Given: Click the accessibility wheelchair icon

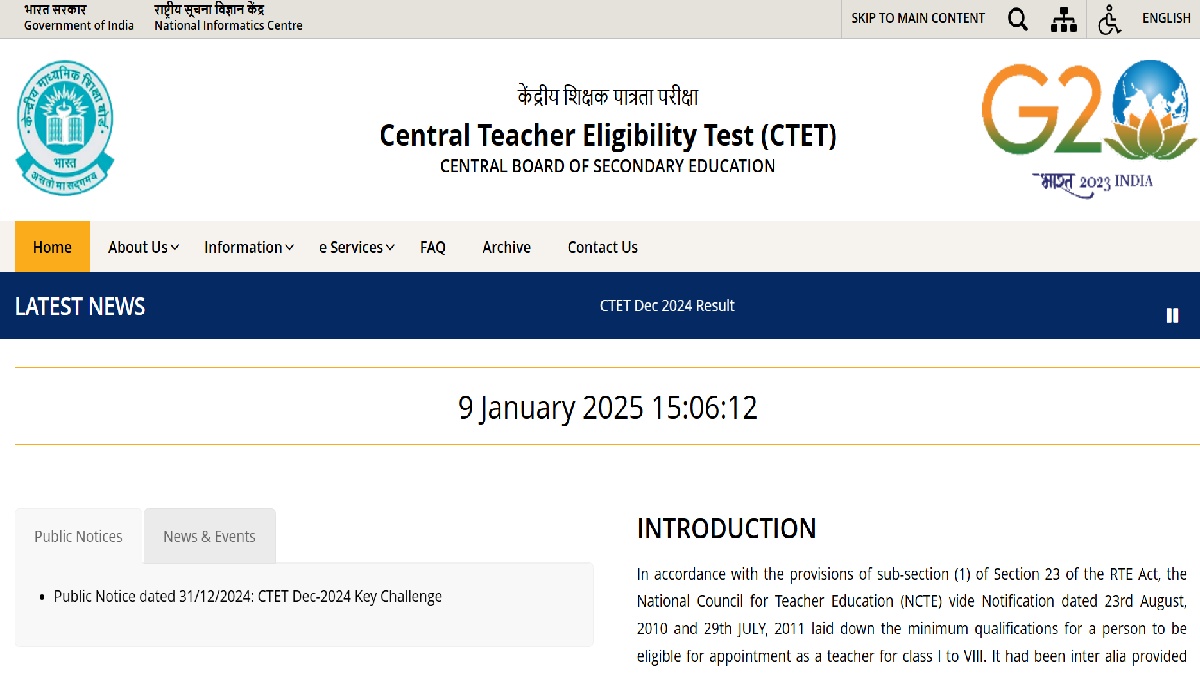Looking at the screenshot, I should coord(1109,19).
